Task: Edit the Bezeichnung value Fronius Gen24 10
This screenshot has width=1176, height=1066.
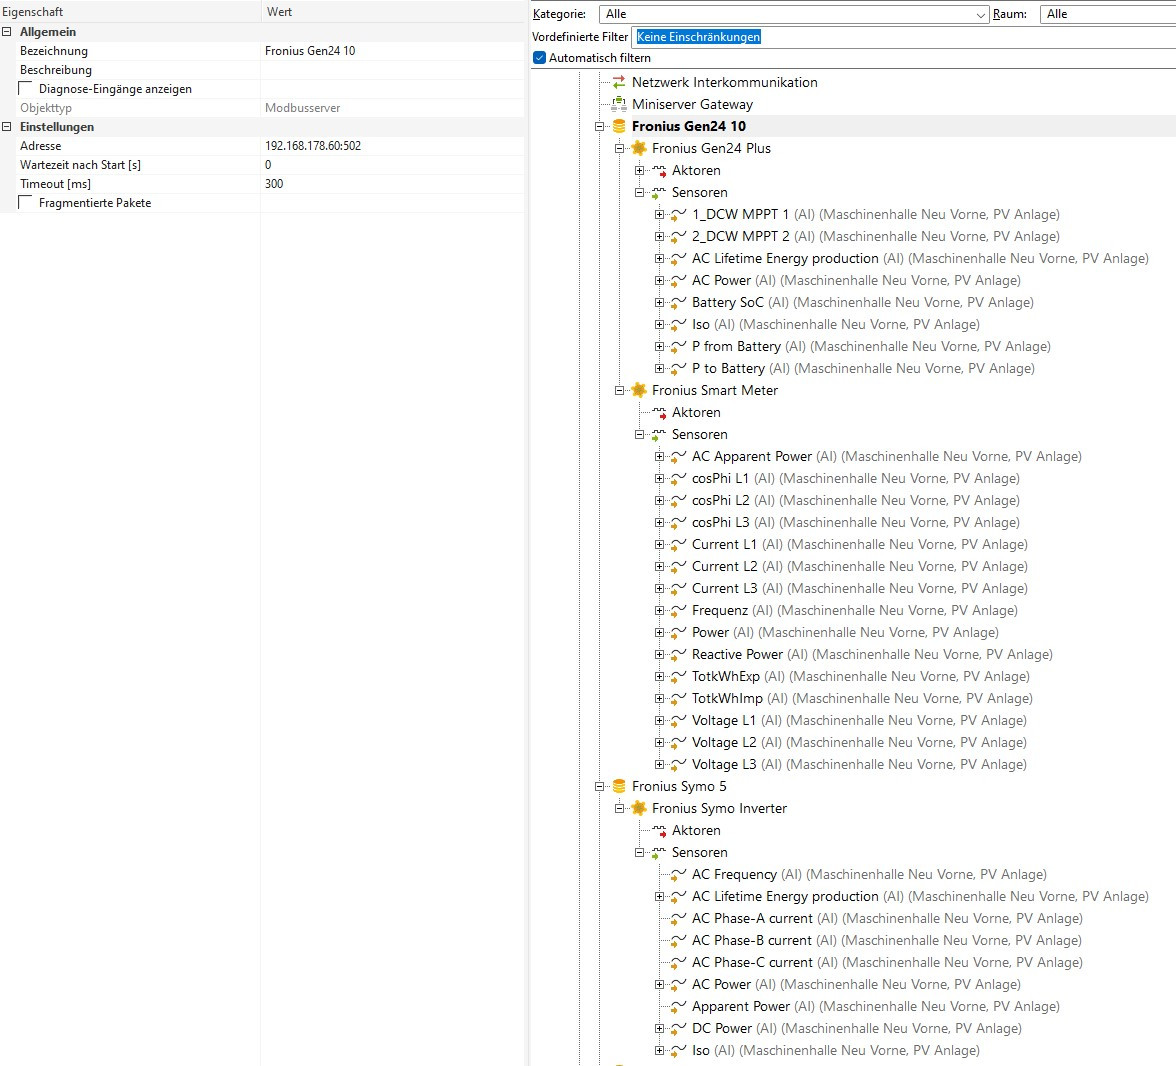Action: pyautogui.click(x=392, y=51)
